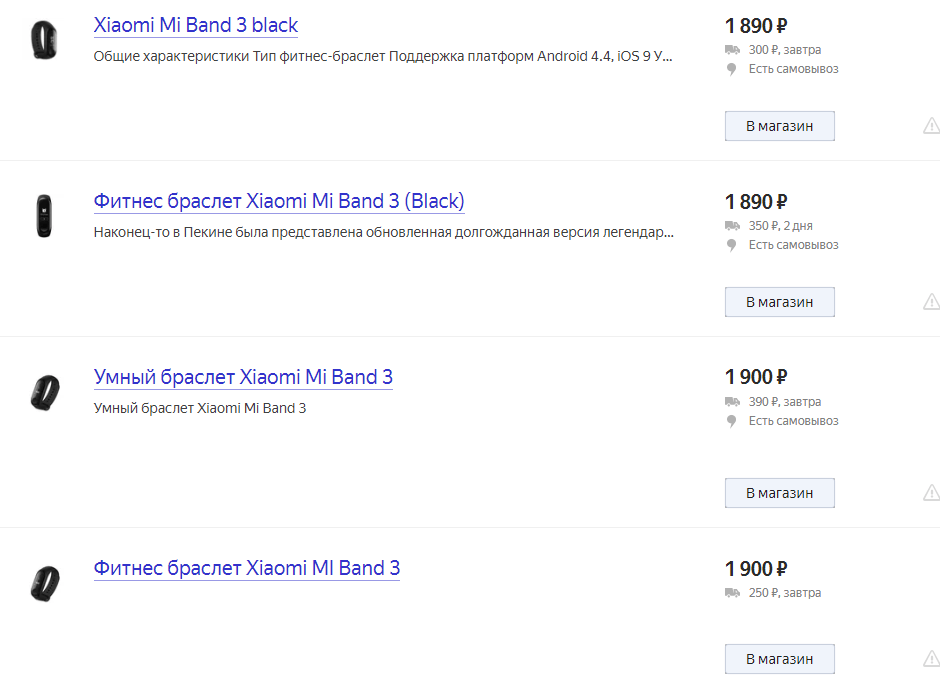This screenshot has width=940, height=683.
Task: Click pickup pin icon for Умный браслет offer
Action: [x=732, y=422]
